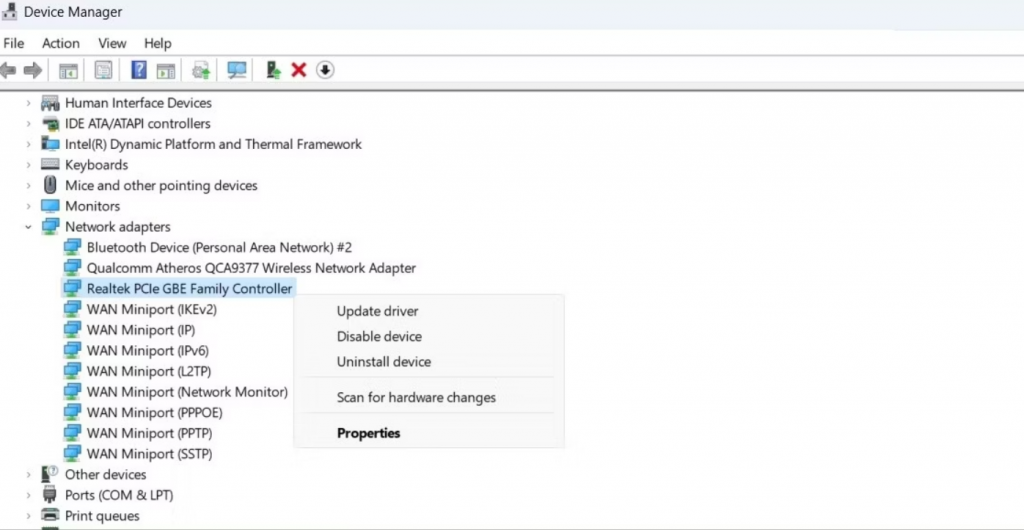Expand the Human Interface Devices node

28,103
